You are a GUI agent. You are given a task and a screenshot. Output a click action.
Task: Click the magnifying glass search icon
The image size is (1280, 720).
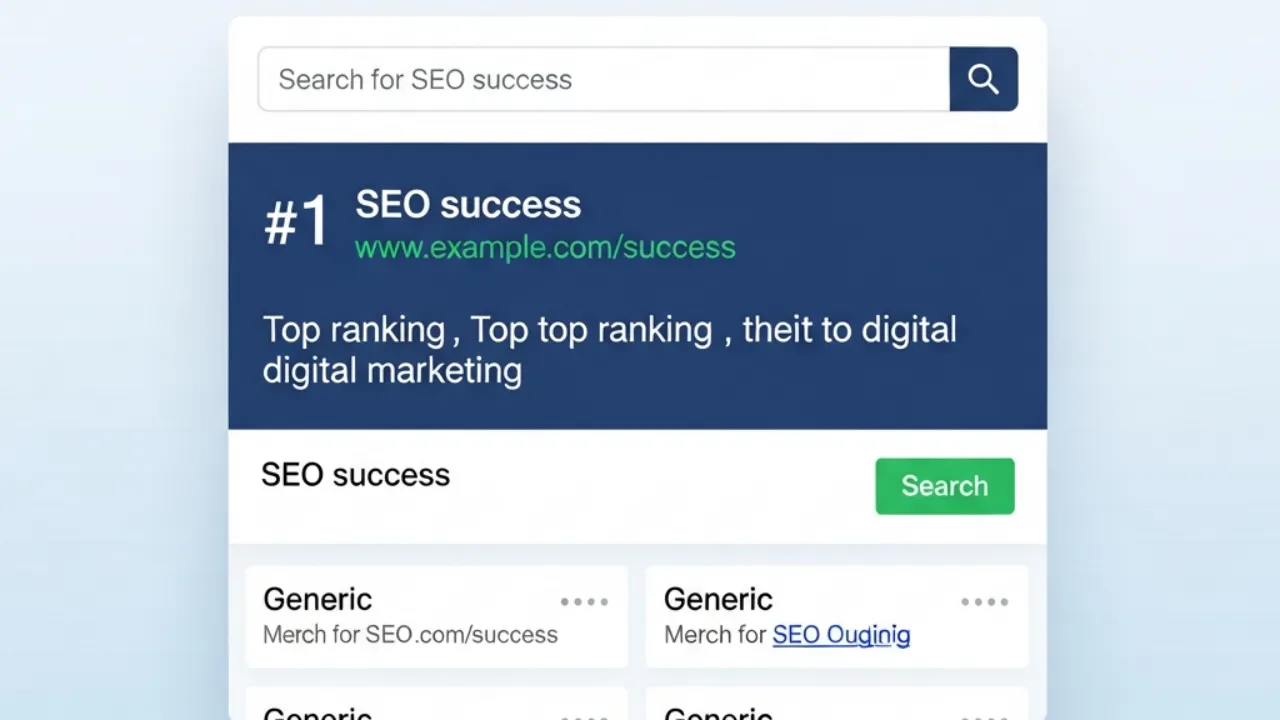point(983,79)
